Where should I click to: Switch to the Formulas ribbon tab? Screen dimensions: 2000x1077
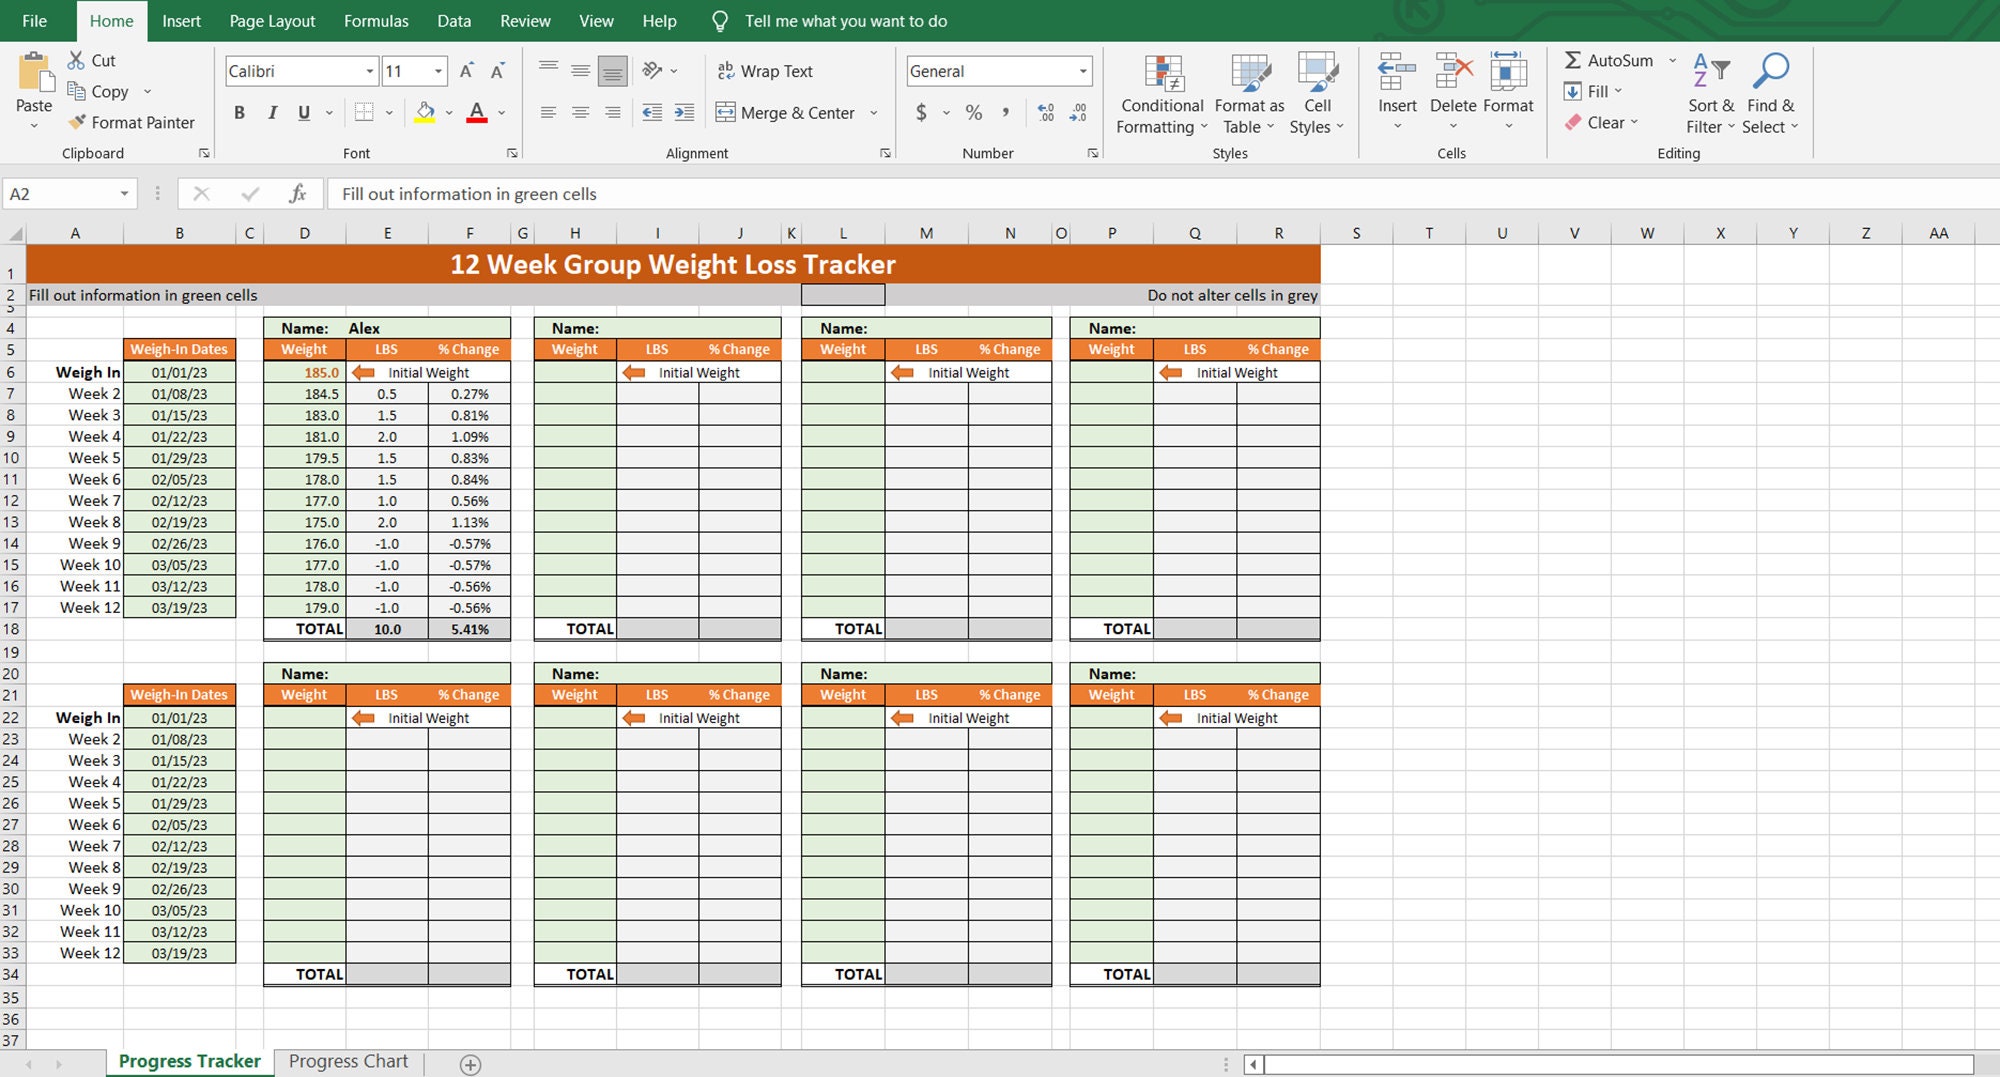point(376,20)
